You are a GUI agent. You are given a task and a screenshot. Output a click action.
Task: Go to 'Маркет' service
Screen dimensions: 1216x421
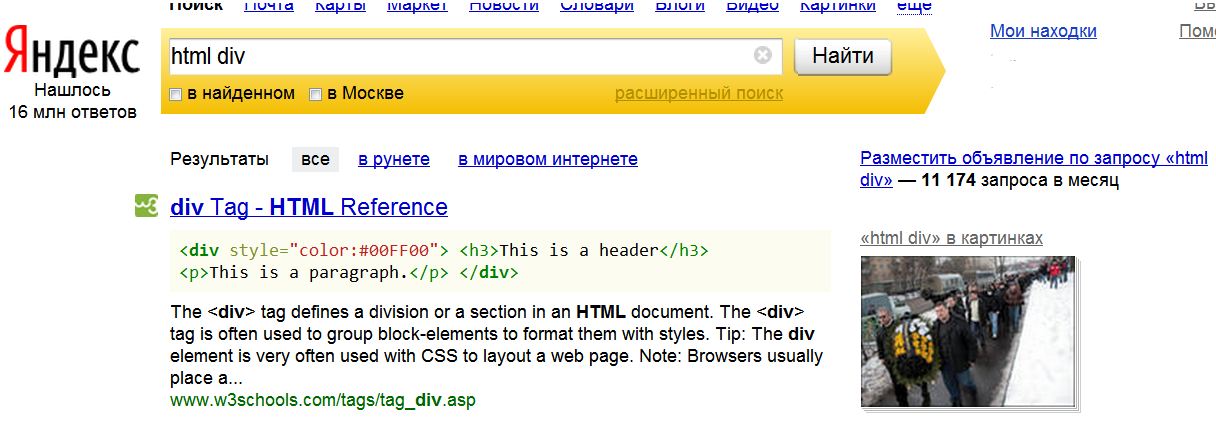pyautogui.click(x=417, y=6)
